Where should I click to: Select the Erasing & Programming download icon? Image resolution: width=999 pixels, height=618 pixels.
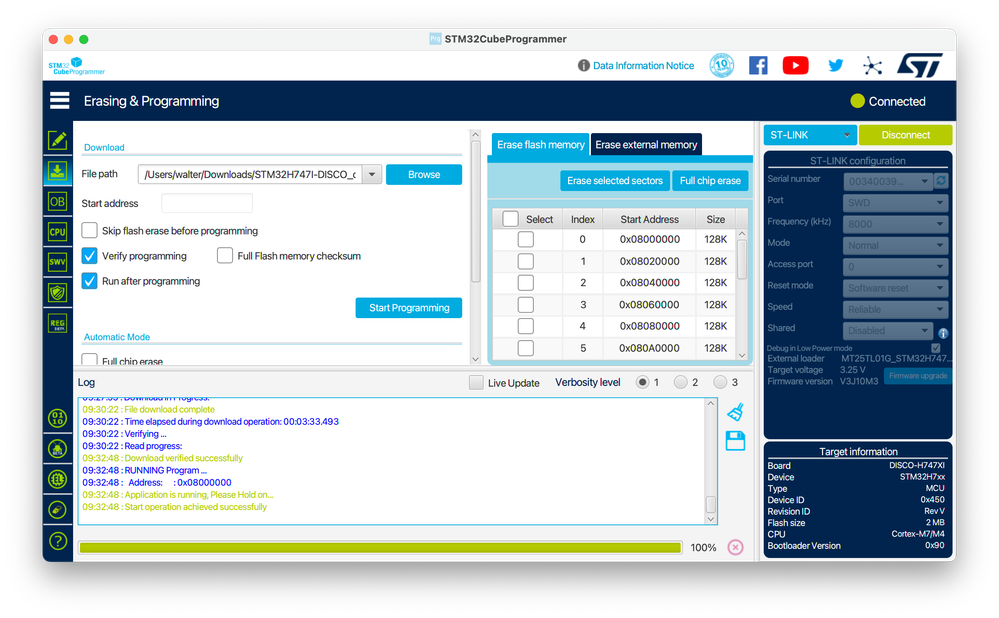tap(57, 171)
